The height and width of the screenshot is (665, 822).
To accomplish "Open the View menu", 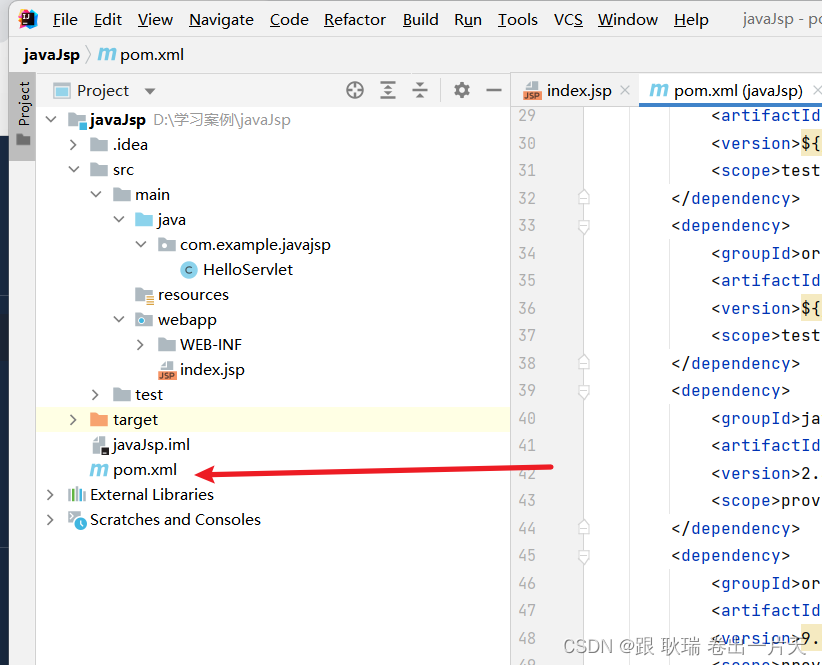I will (x=155, y=20).
